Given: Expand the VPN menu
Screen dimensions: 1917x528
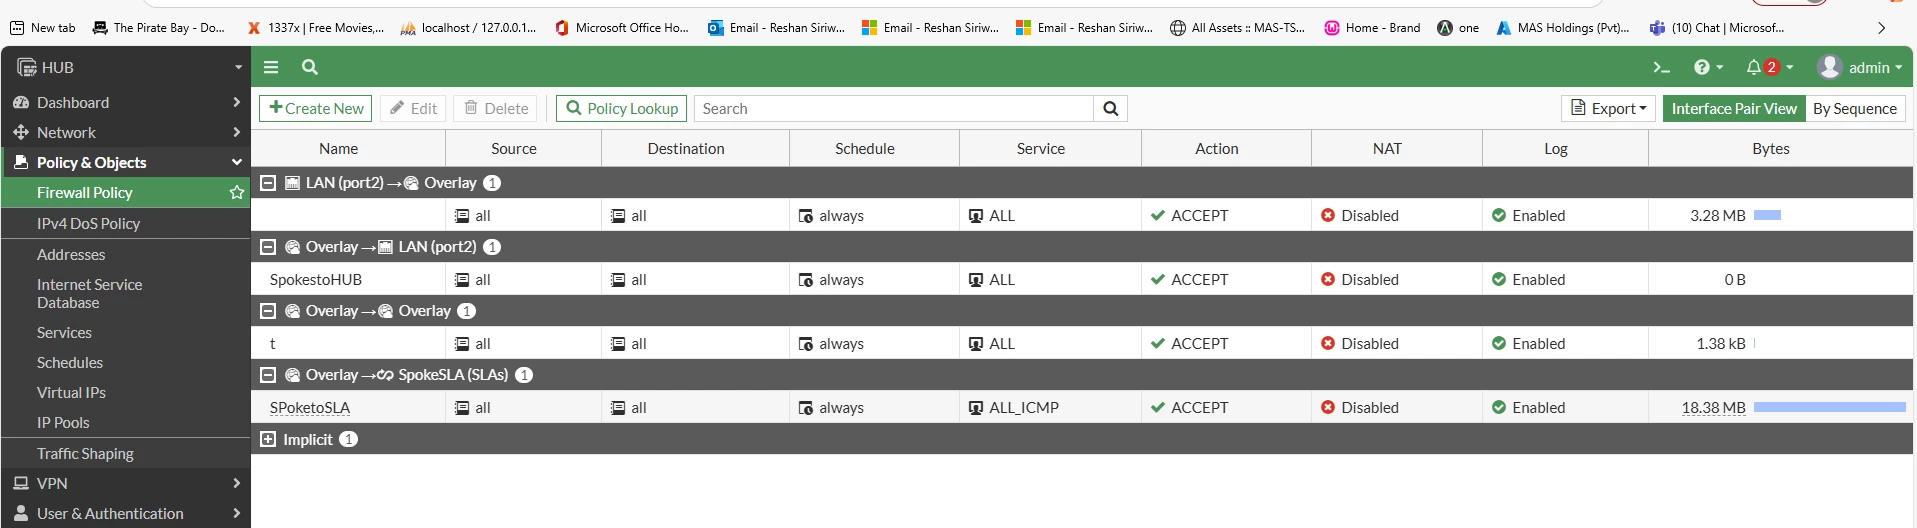Looking at the screenshot, I should (125, 483).
